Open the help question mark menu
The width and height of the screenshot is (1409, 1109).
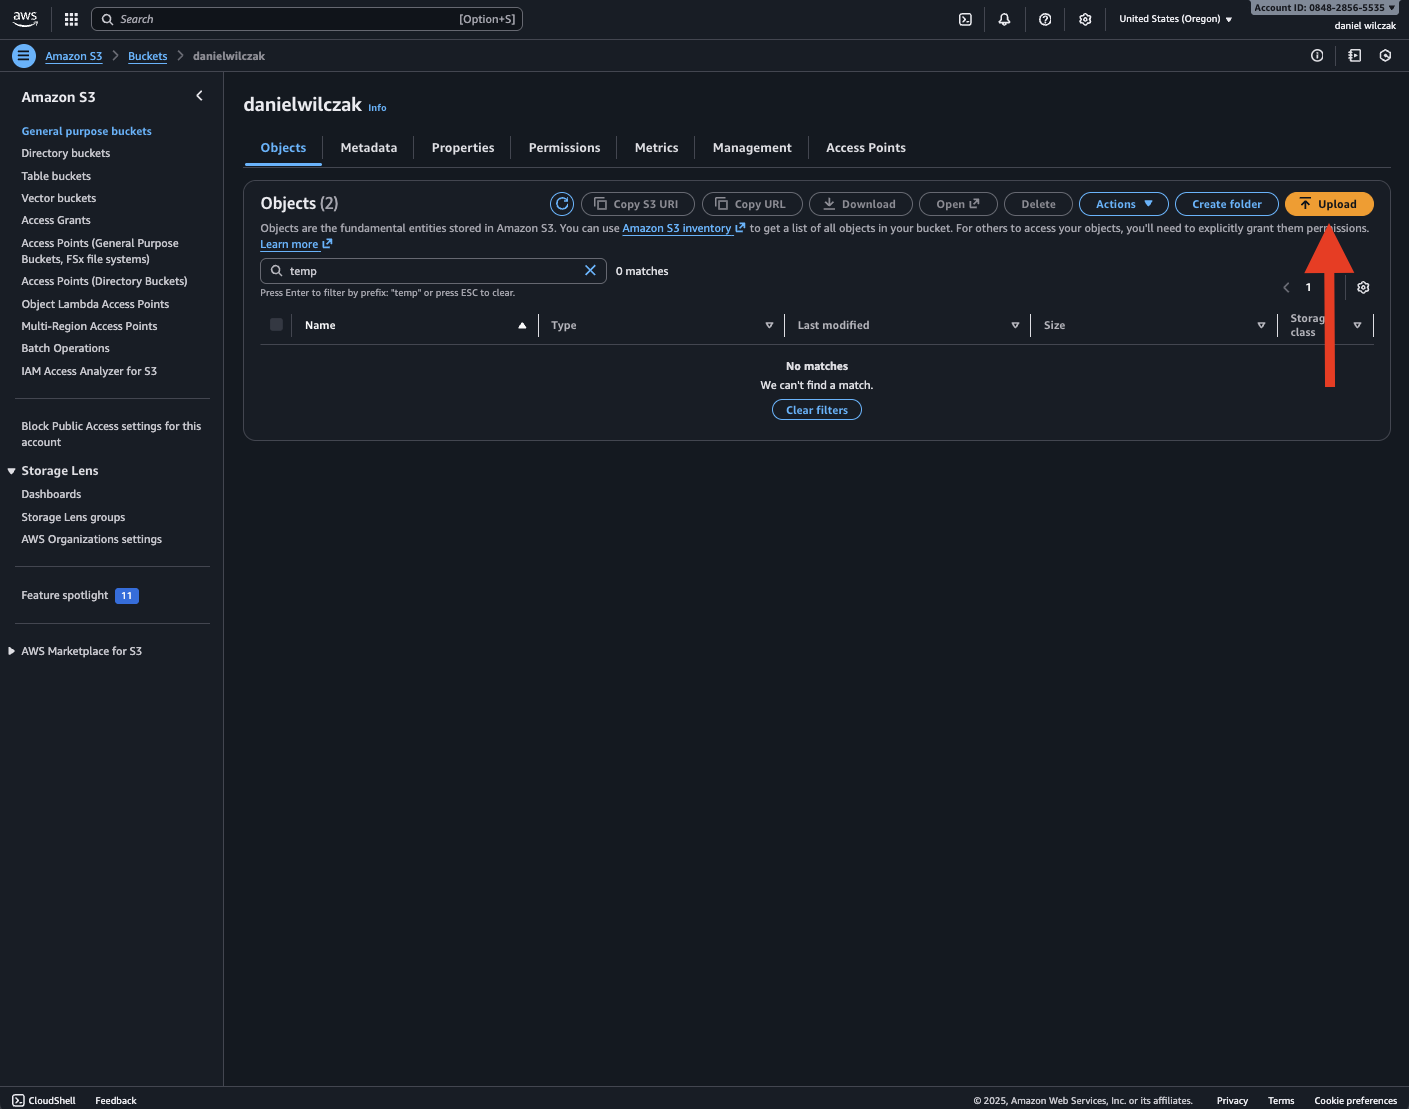[x=1045, y=19]
